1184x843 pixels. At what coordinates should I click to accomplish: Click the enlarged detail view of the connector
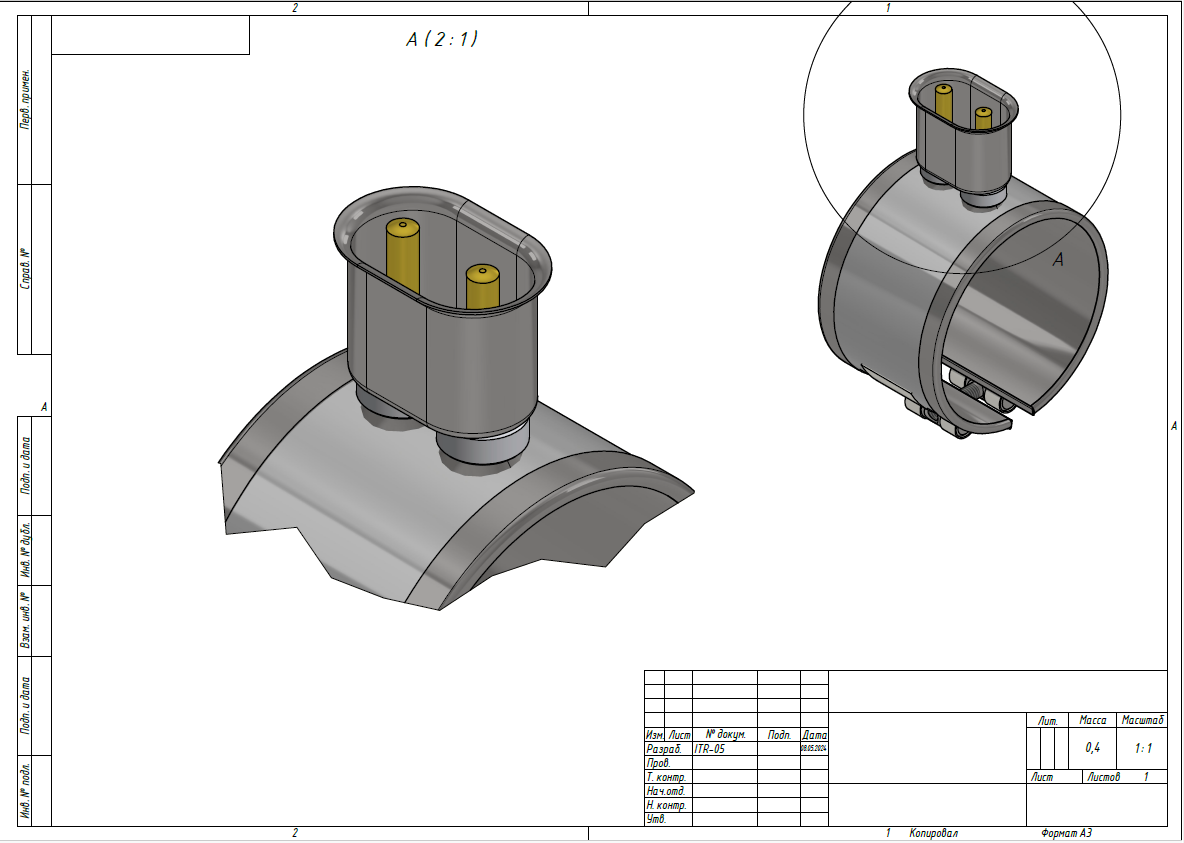tap(455, 398)
